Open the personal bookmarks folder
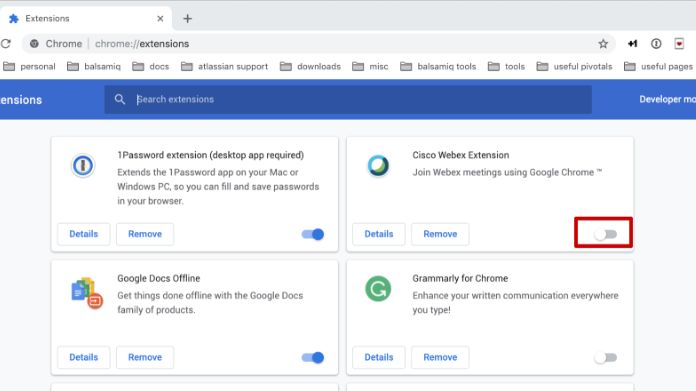The image size is (696, 391). click(x=29, y=67)
